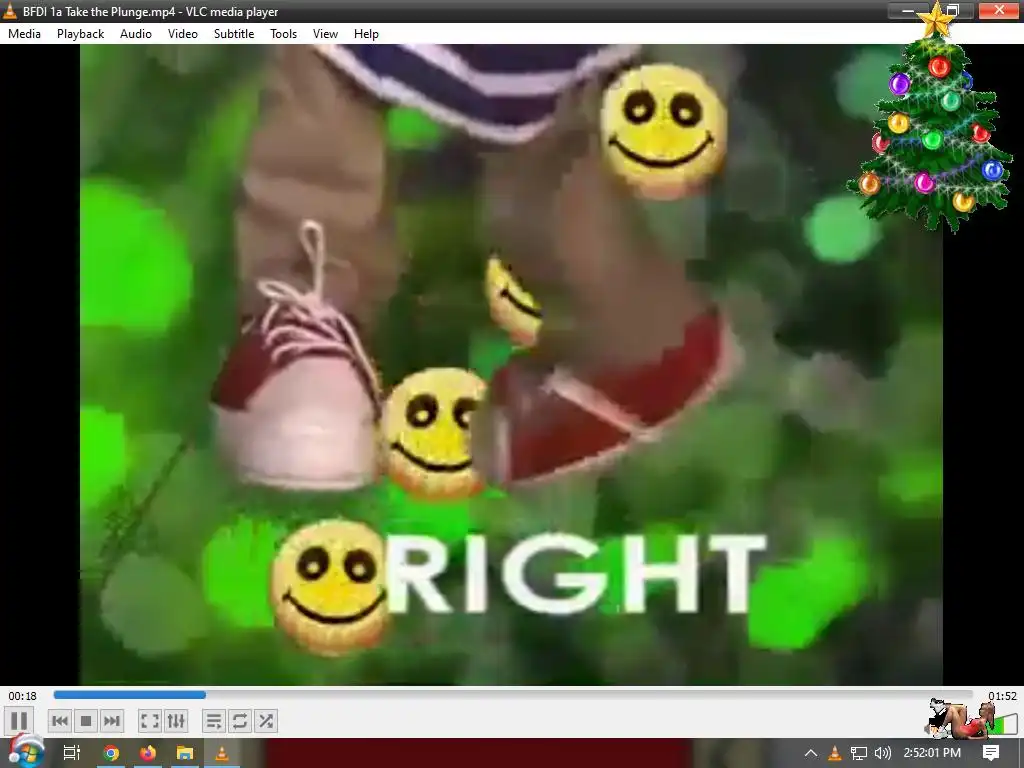Image resolution: width=1024 pixels, height=768 pixels.
Task: Click the elapsed time 00:18 label
Action: point(22,696)
